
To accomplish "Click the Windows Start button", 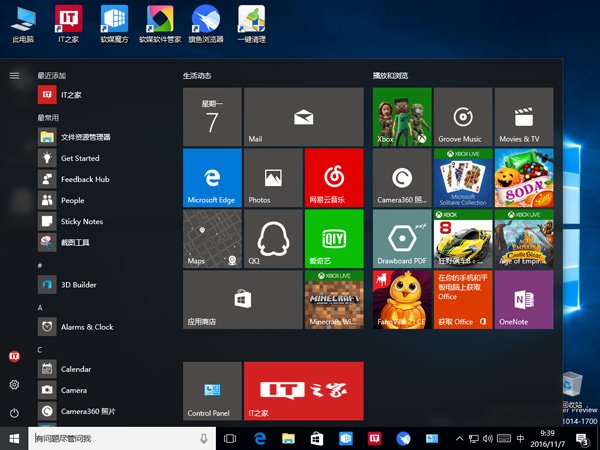I will [x=14, y=439].
